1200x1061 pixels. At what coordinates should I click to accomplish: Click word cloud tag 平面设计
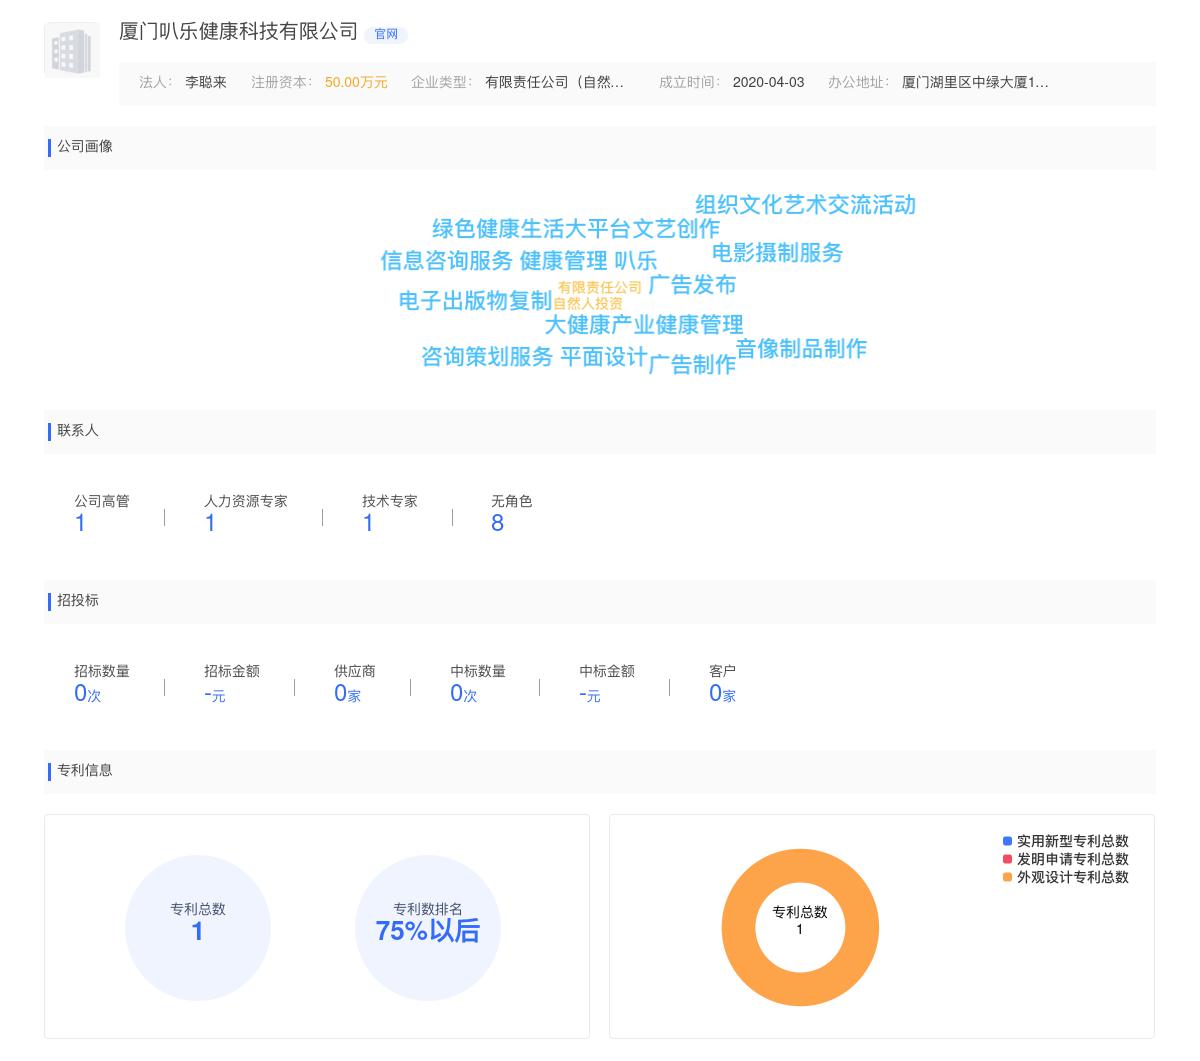point(604,357)
